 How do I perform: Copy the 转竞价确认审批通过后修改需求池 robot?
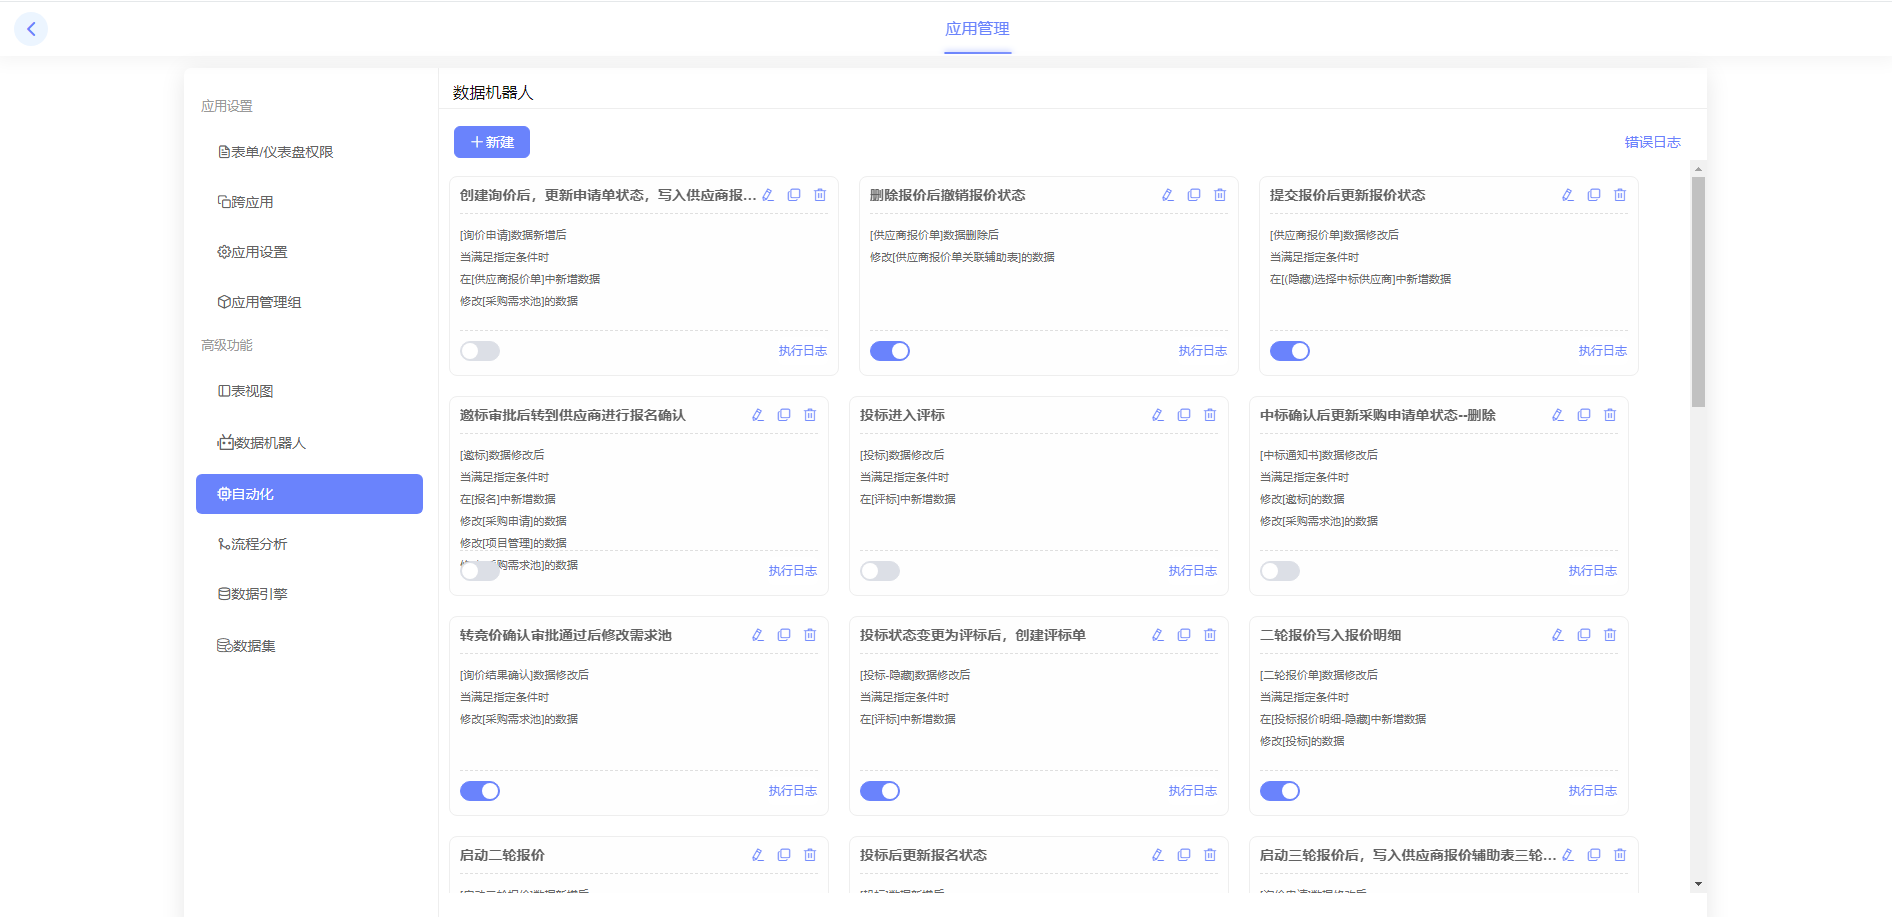(x=783, y=635)
